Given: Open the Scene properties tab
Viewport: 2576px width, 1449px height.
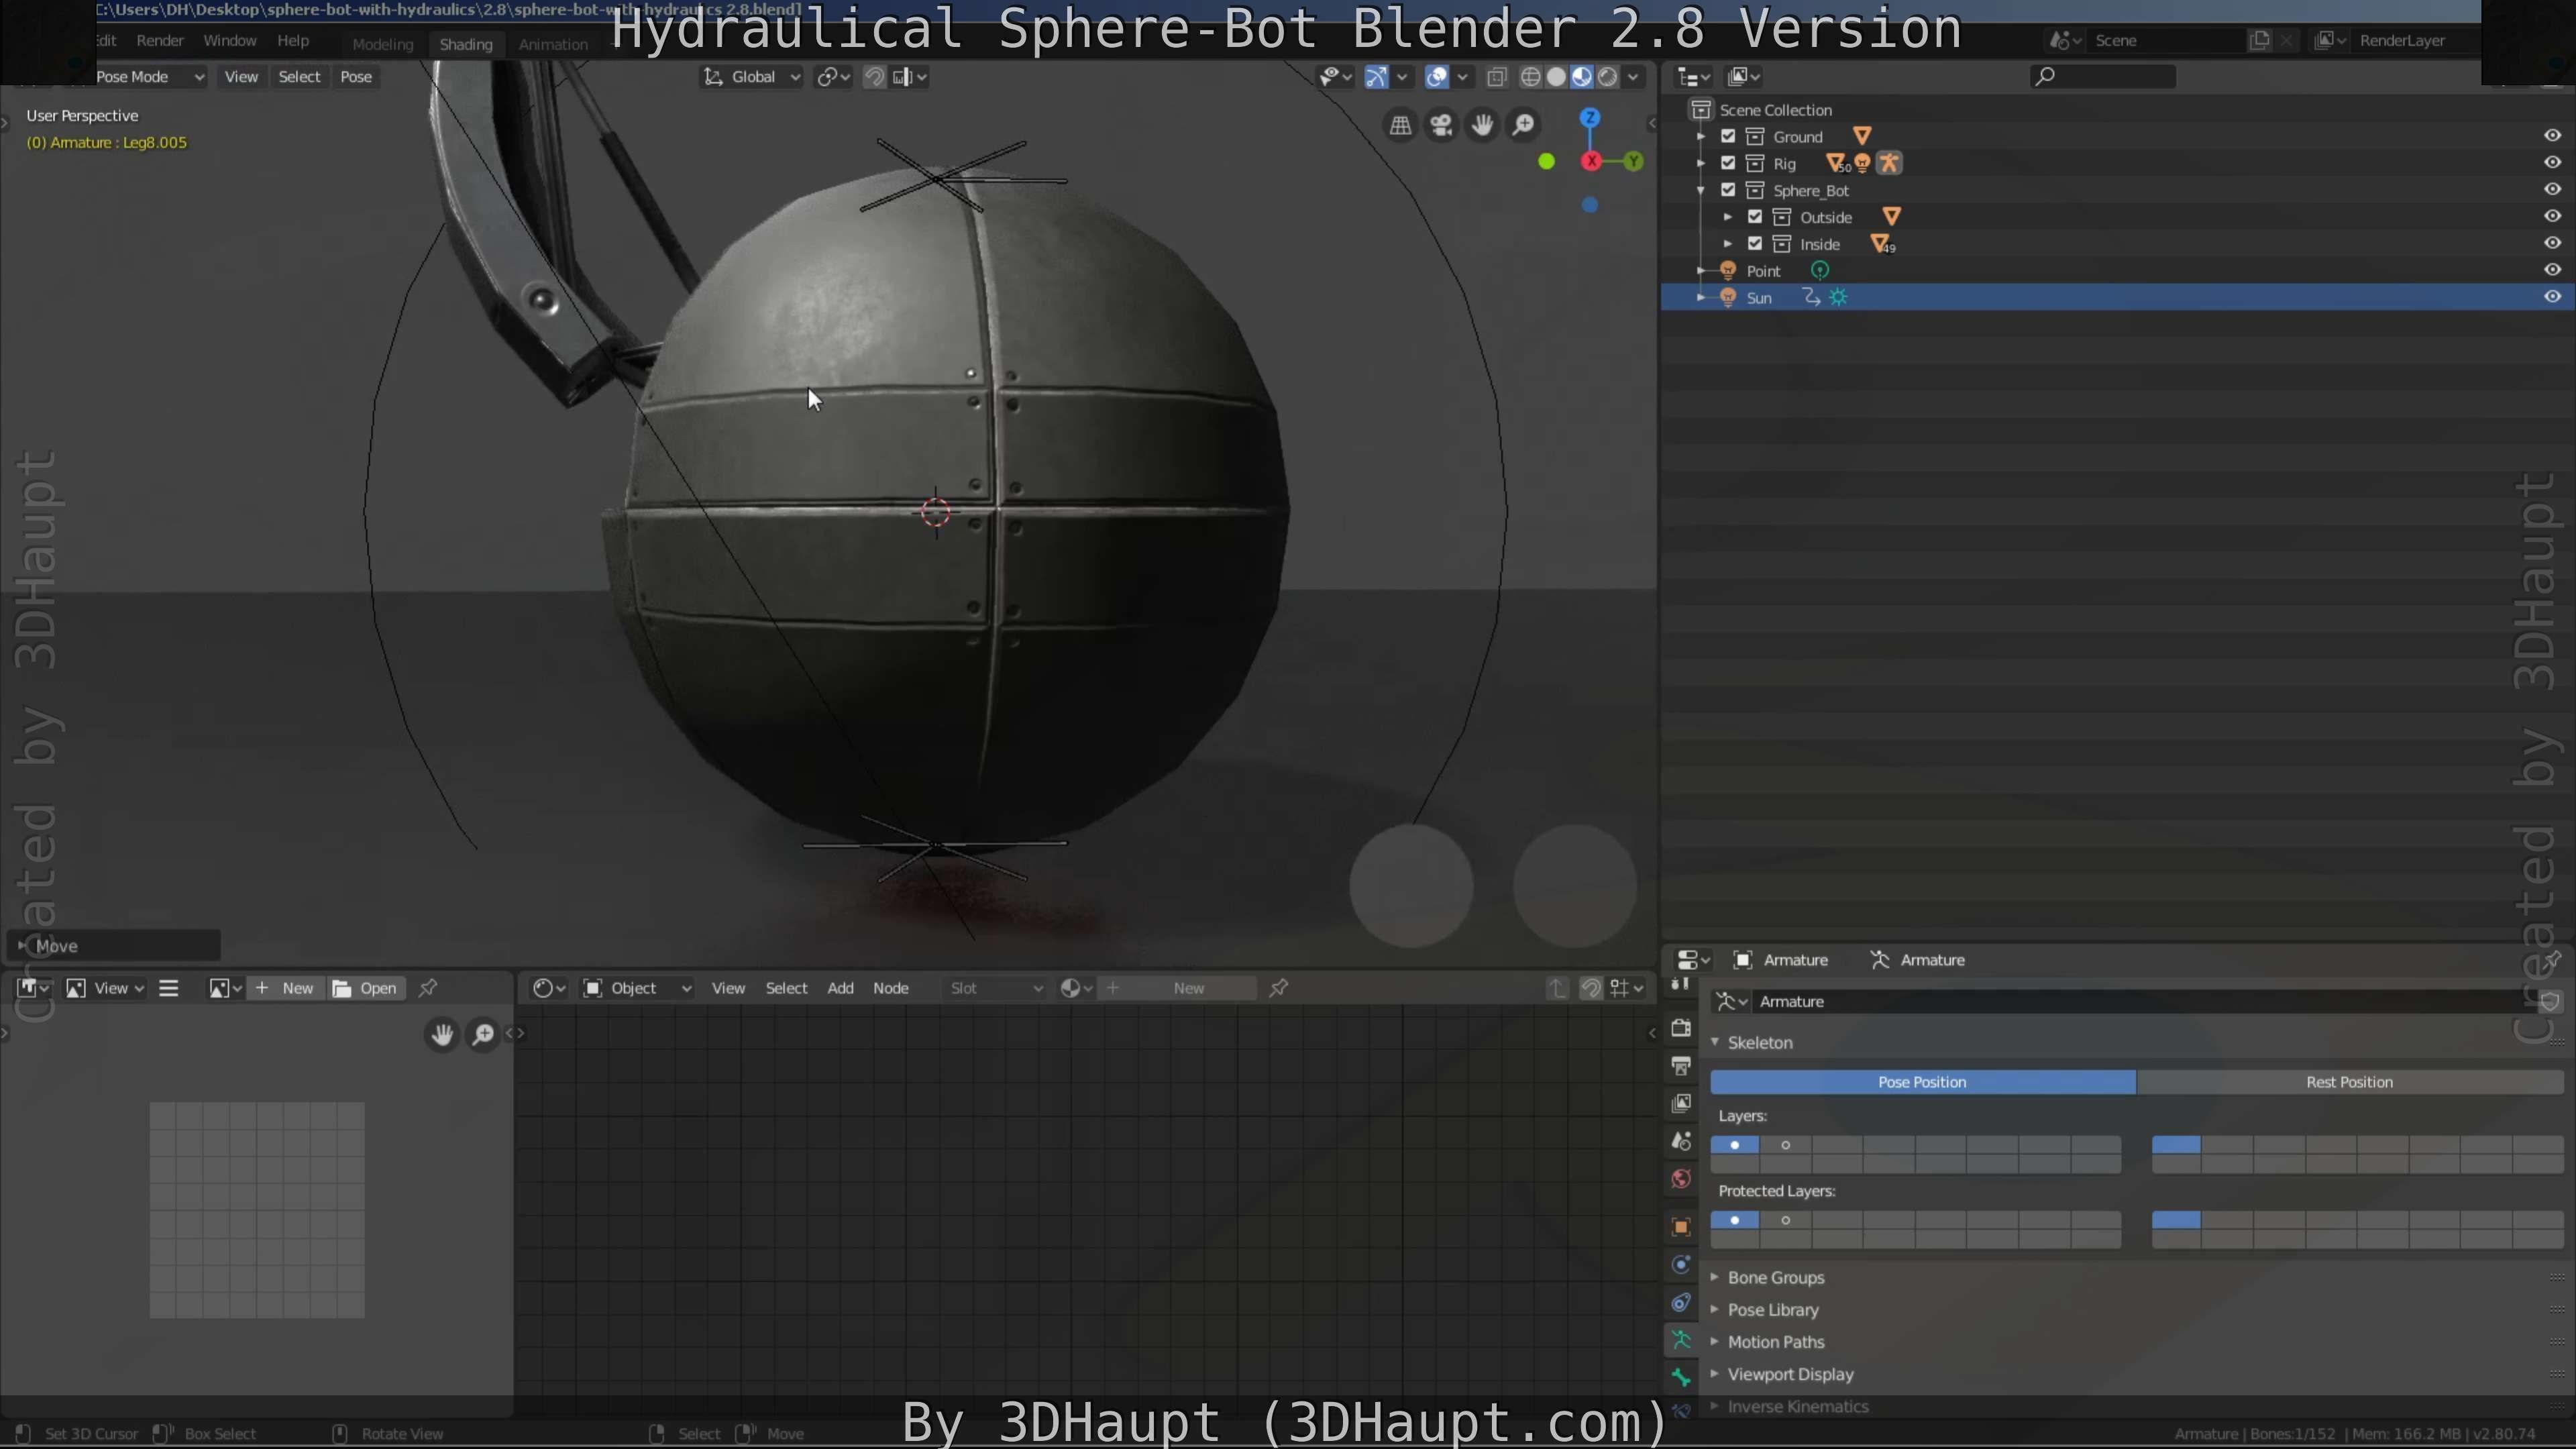Looking at the screenshot, I should (1681, 1141).
